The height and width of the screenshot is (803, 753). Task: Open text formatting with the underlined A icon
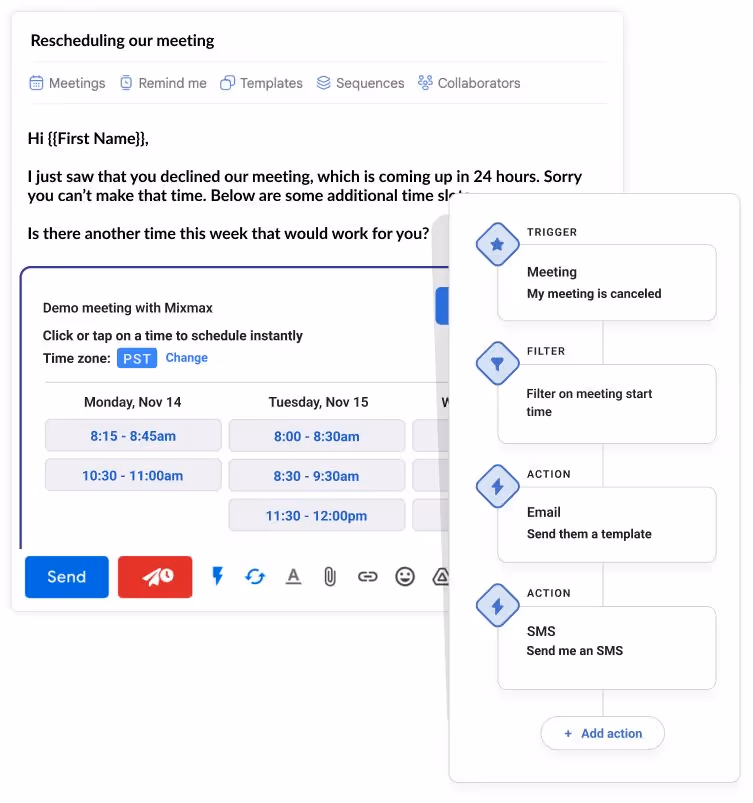[x=294, y=577]
